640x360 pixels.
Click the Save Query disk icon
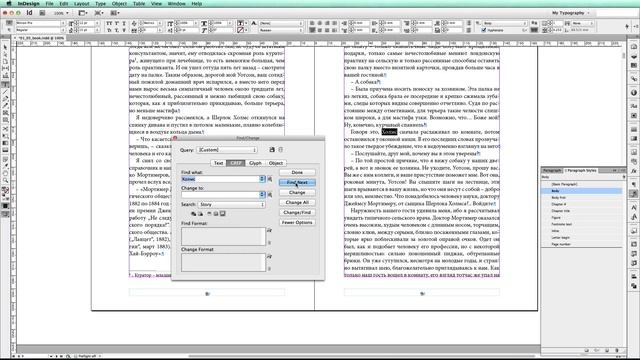click(x=272, y=150)
